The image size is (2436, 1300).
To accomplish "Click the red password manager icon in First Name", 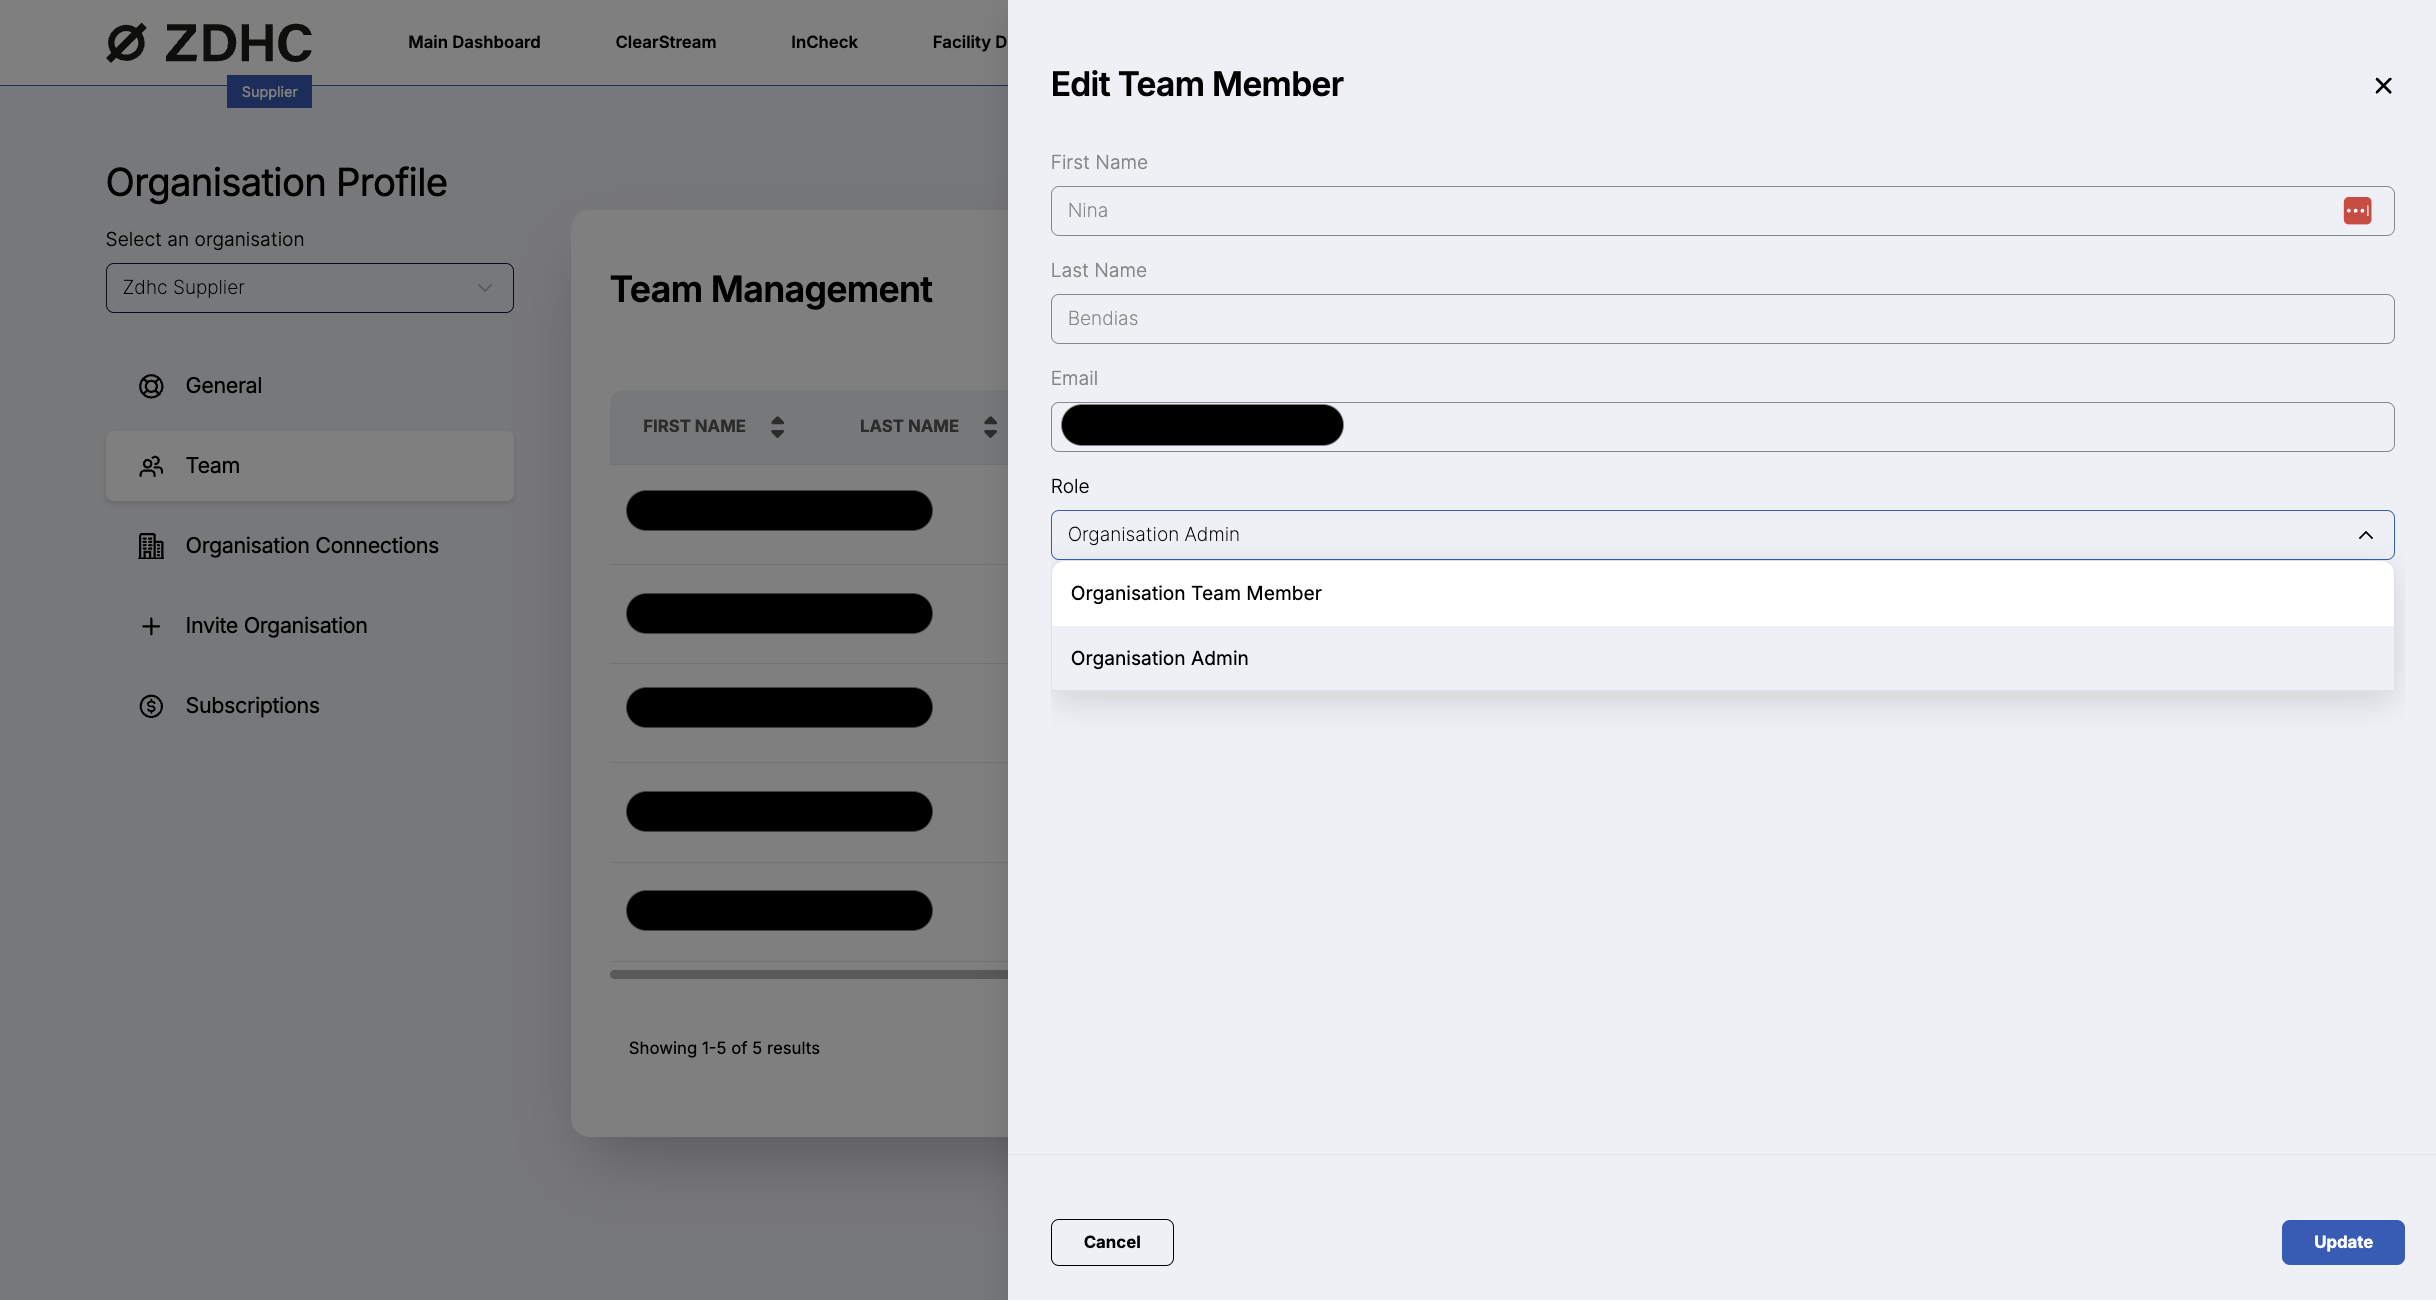I will tap(2357, 211).
